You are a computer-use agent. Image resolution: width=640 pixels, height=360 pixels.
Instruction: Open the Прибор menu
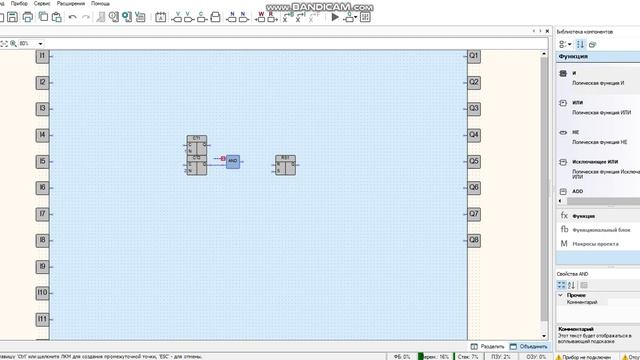tap(19, 3)
